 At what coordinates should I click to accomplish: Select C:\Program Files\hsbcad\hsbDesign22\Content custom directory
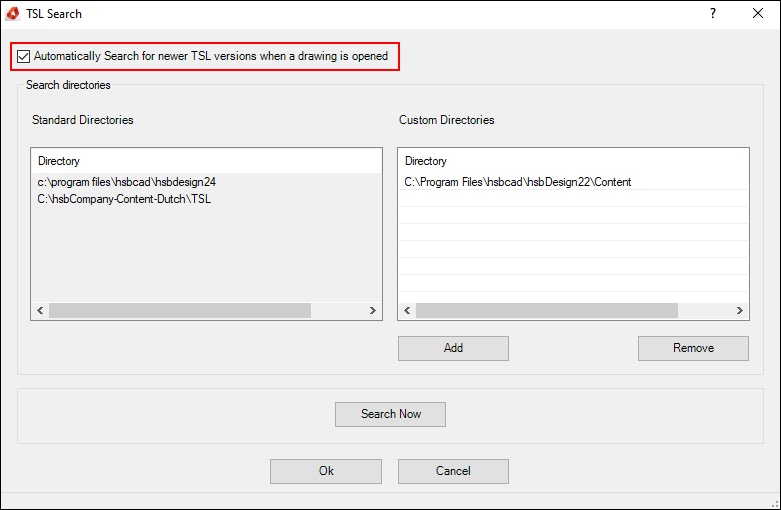pos(573,182)
